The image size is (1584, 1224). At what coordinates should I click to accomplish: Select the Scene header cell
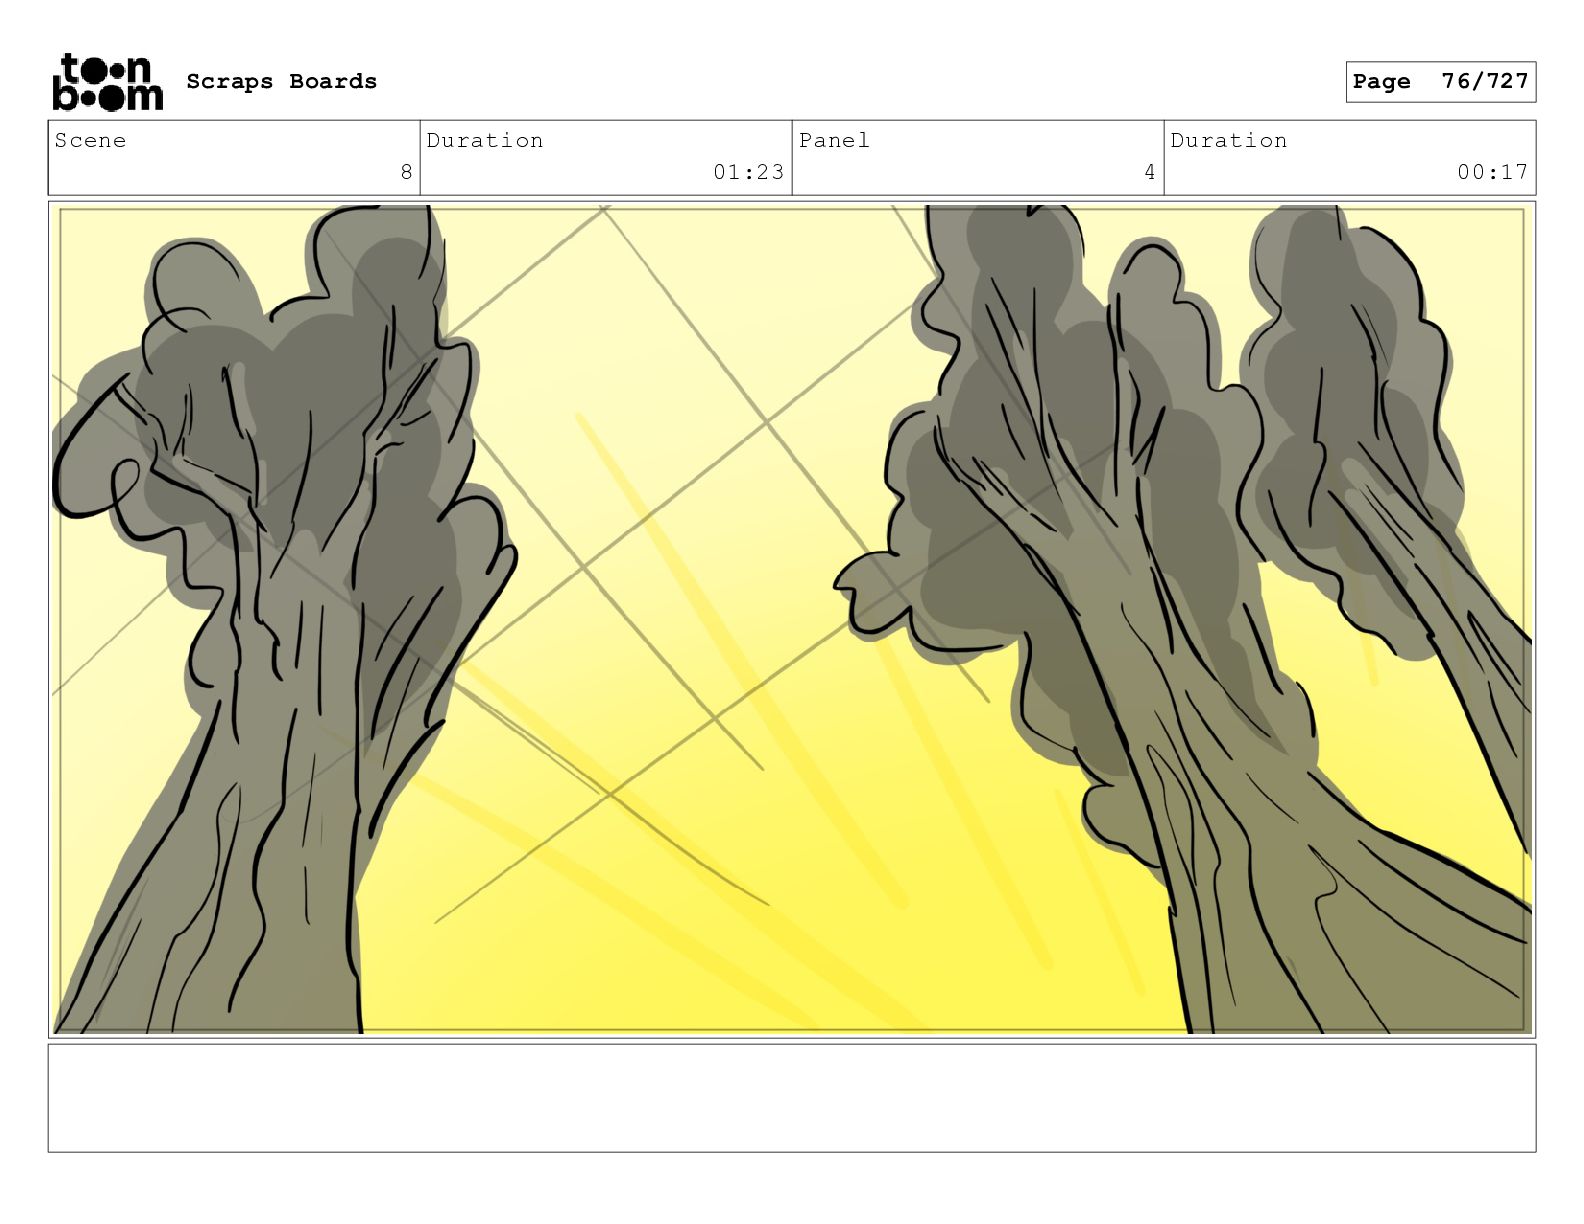pyautogui.click(x=234, y=158)
